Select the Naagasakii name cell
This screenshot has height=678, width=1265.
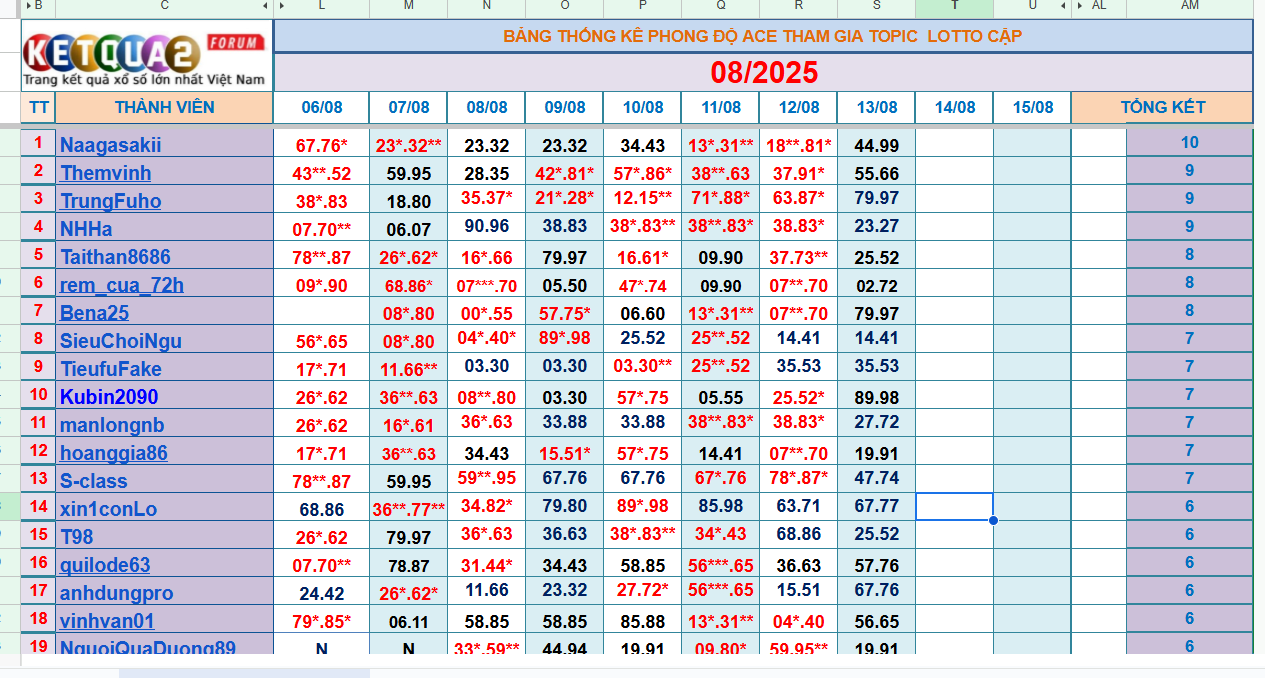(x=164, y=144)
